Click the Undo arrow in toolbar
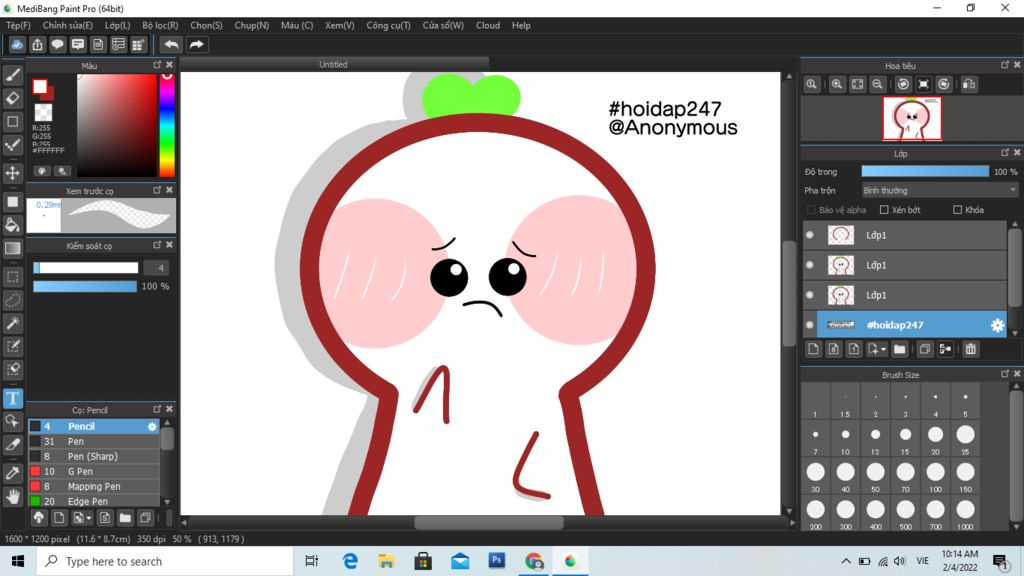The width and height of the screenshot is (1024, 576). click(171, 44)
